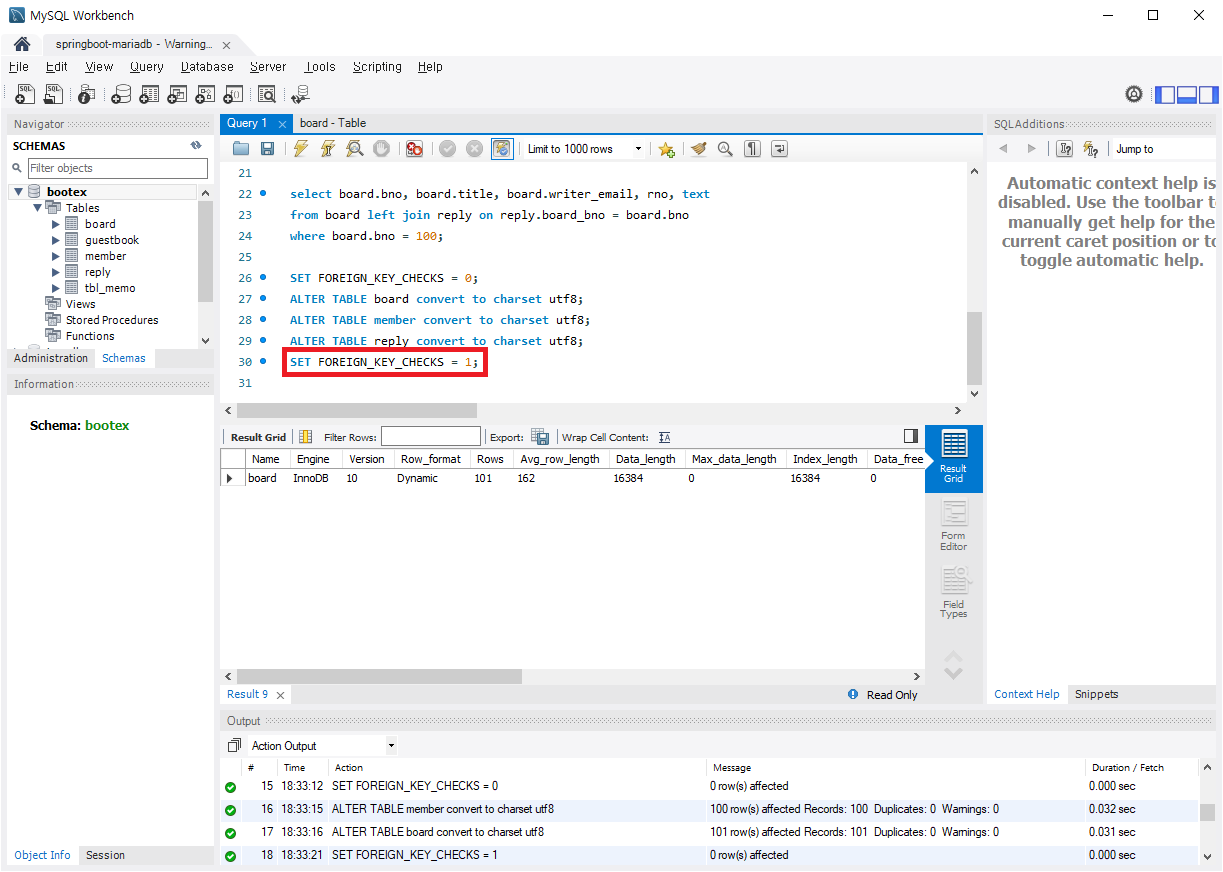Toggle the result side panel icon

(910, 436)
